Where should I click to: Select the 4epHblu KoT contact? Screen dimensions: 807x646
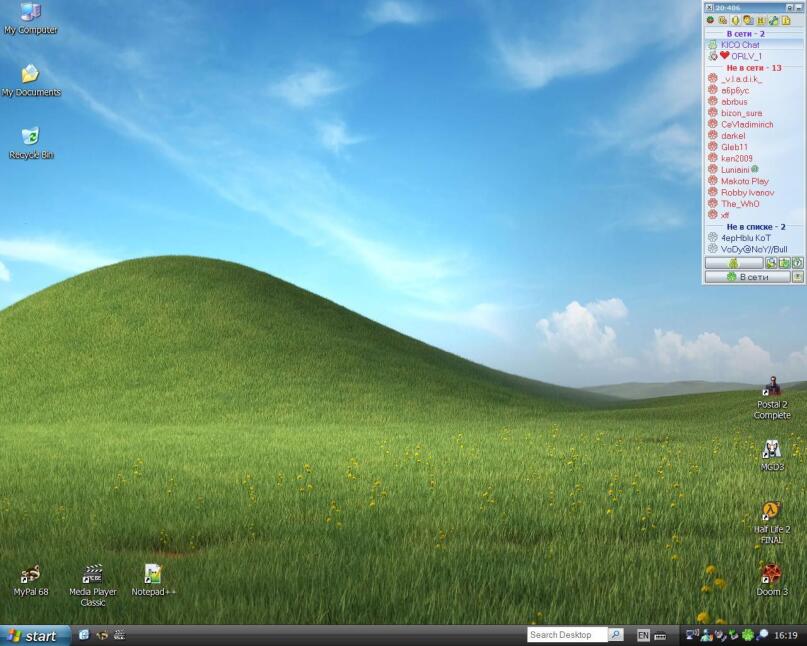pyautogui.click(x=753, y=237)
